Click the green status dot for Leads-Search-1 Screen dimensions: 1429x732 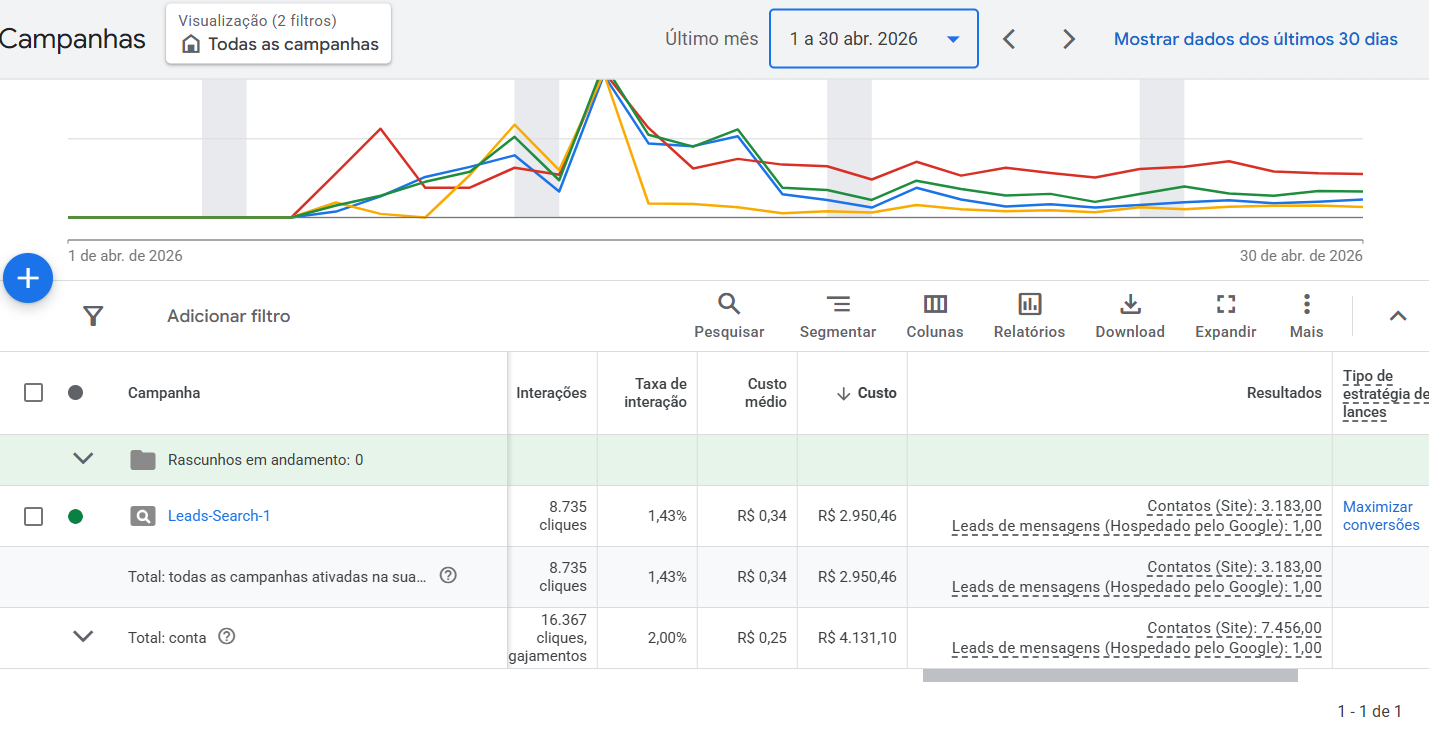coord(75,516)
